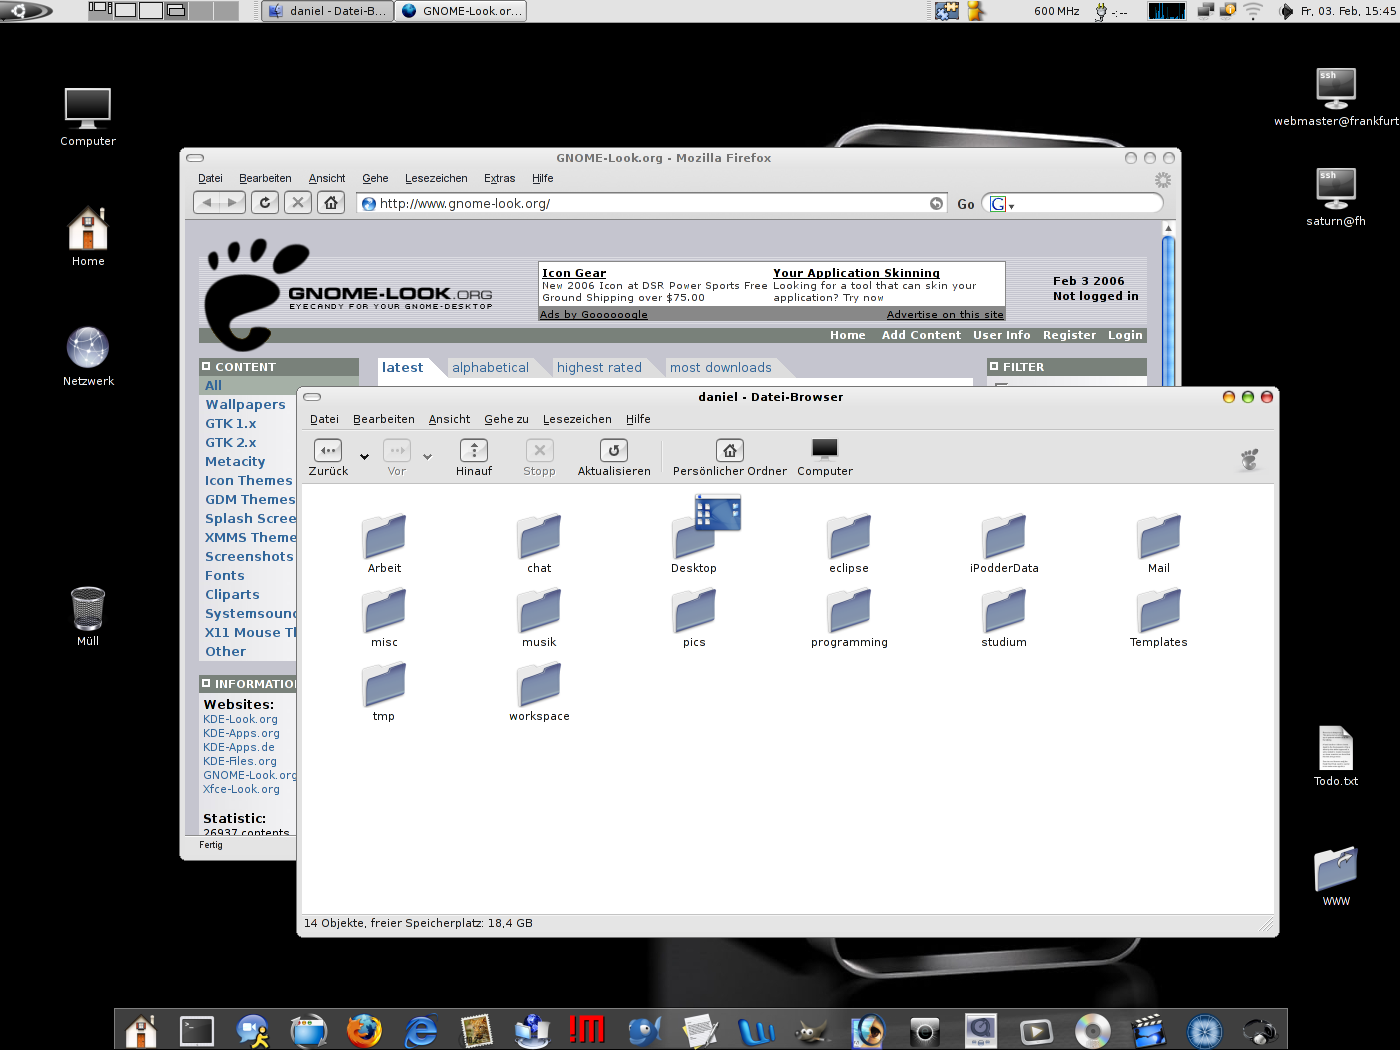This screenshot has height=1050, width=1400.
Task: Switch to alphabetical tab on GNOME-Look
Action: click(490, 367)
